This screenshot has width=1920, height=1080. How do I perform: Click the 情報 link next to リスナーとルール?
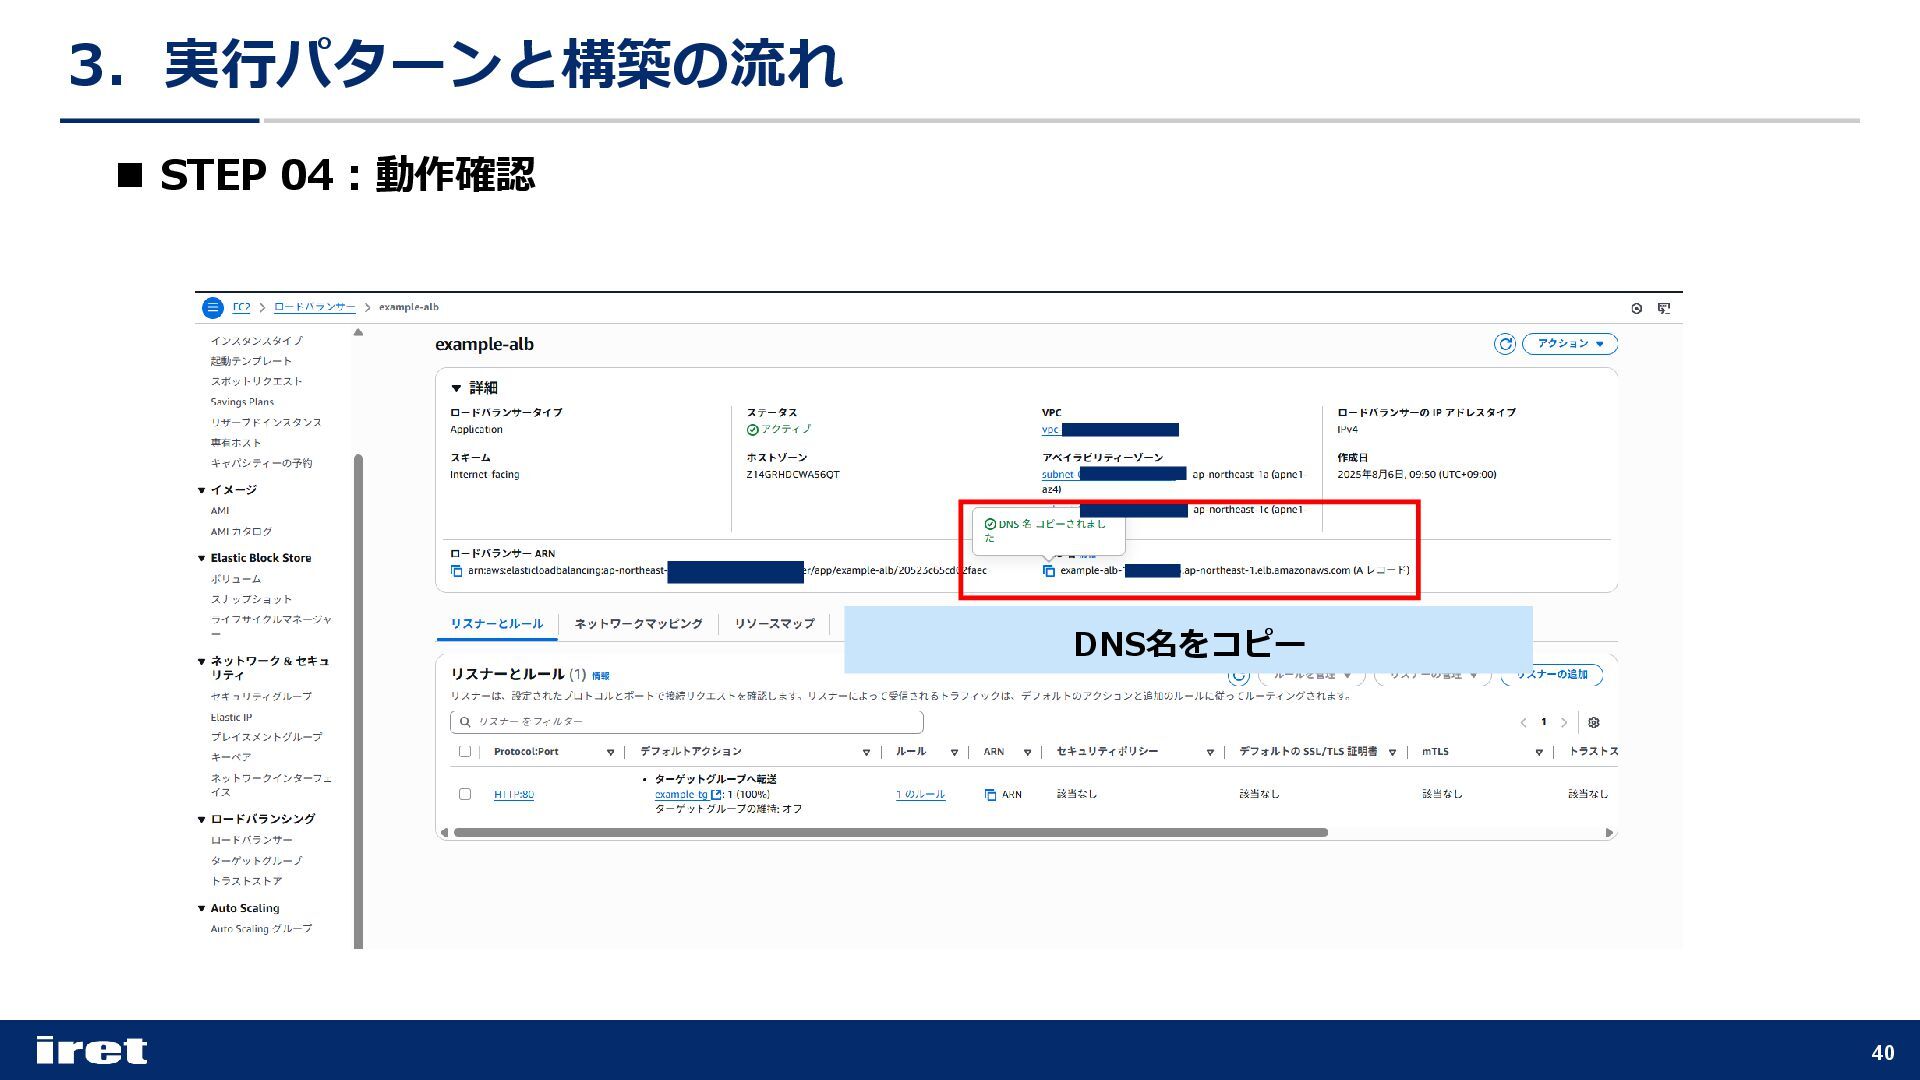[600, 676]
